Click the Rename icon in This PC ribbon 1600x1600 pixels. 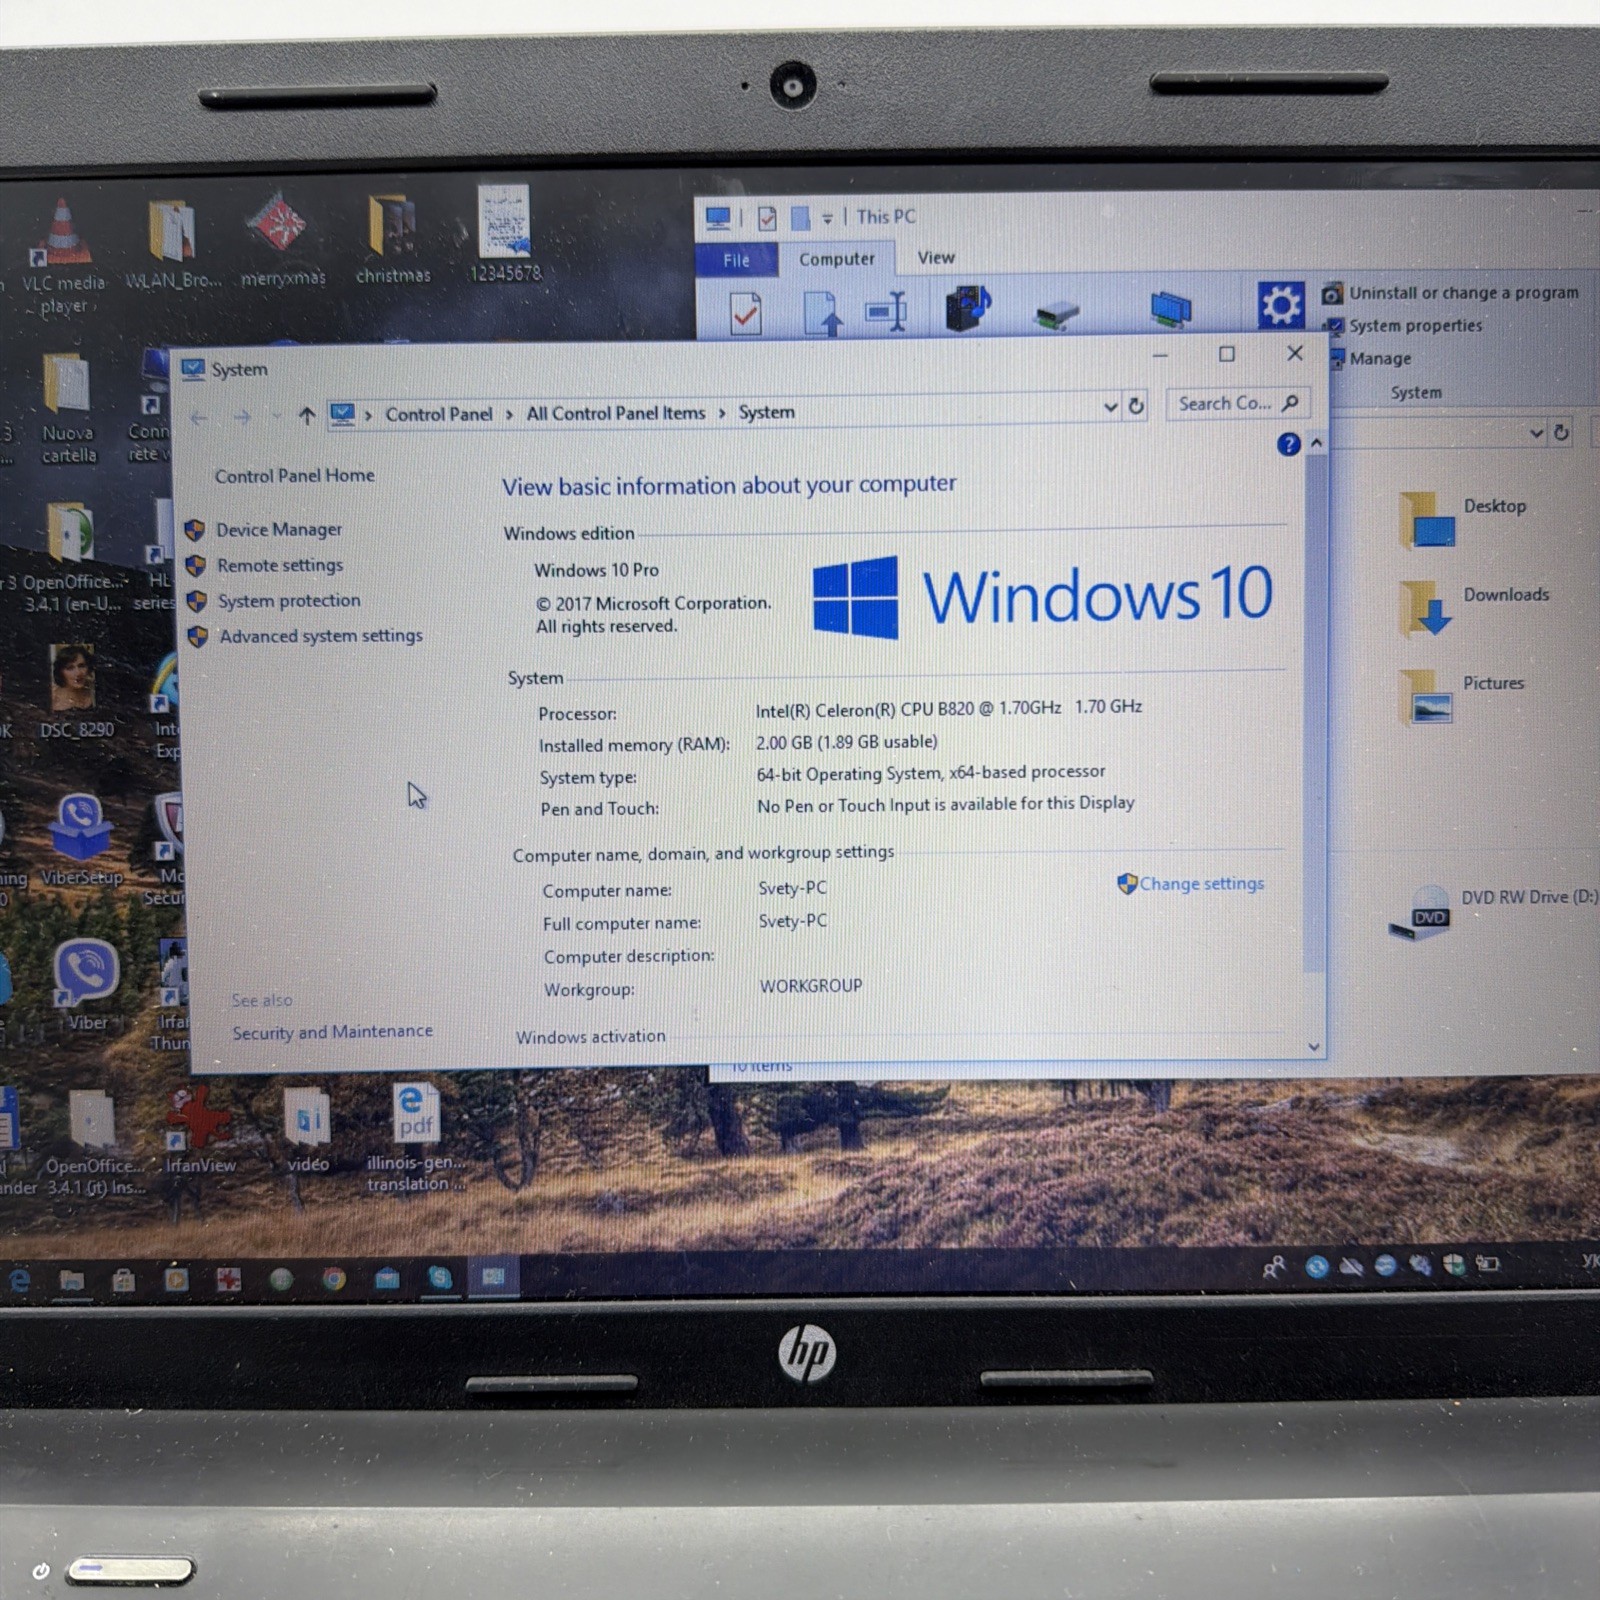pos(887,312)
